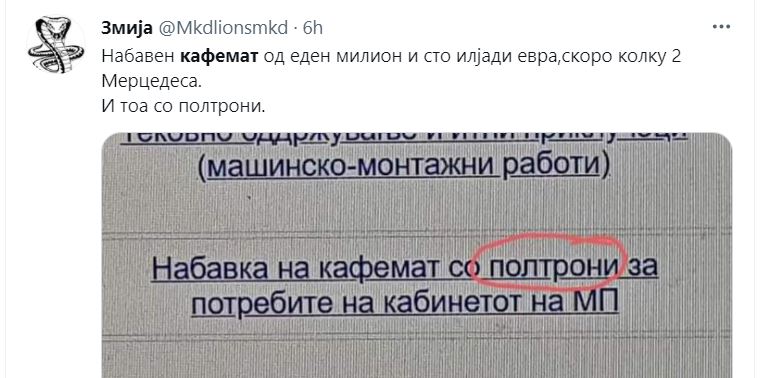Open the snake profile avatar
Screen dimensions: 768x378
pyautogui.click(x=53, y=45)
